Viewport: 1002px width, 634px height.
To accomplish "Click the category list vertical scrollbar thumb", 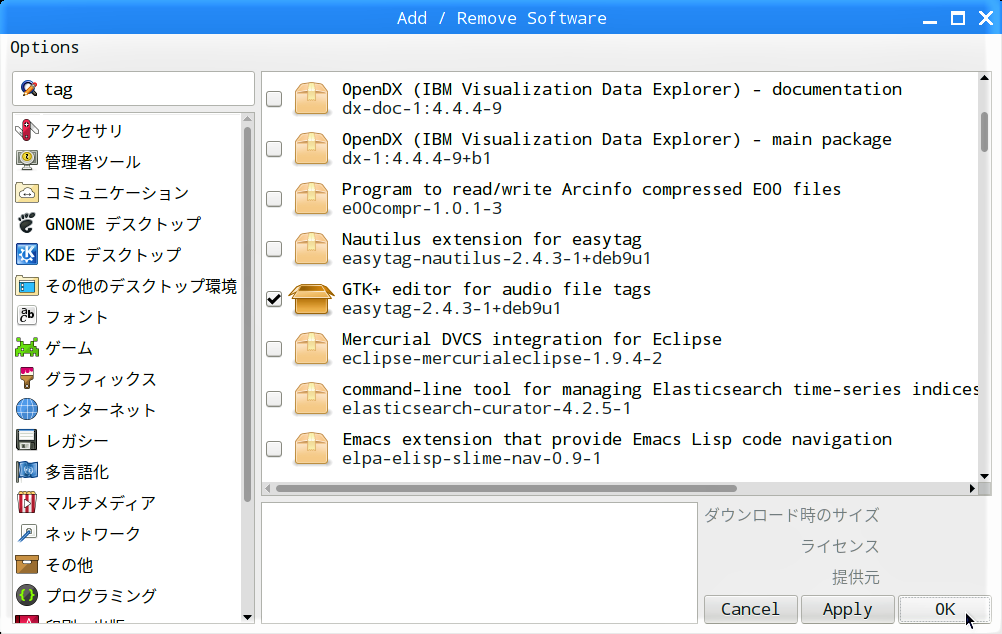I will coord(247,314).
